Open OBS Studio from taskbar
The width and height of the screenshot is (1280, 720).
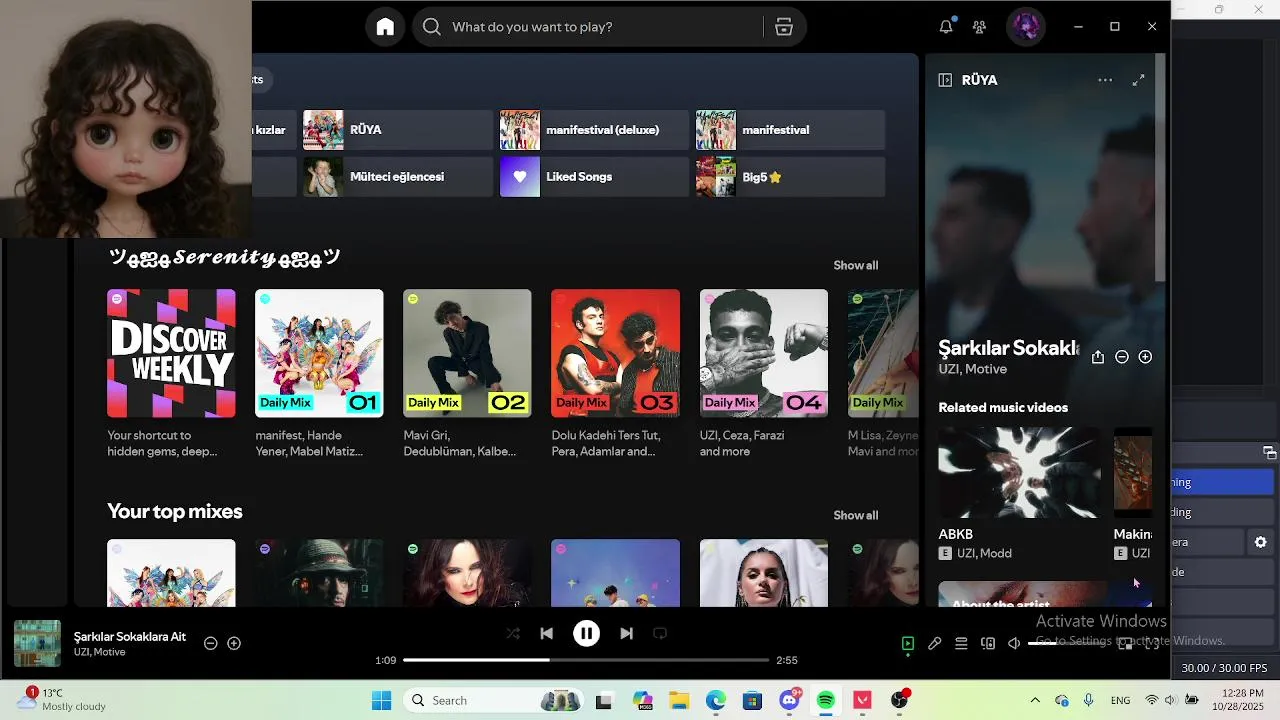point(899,701)
